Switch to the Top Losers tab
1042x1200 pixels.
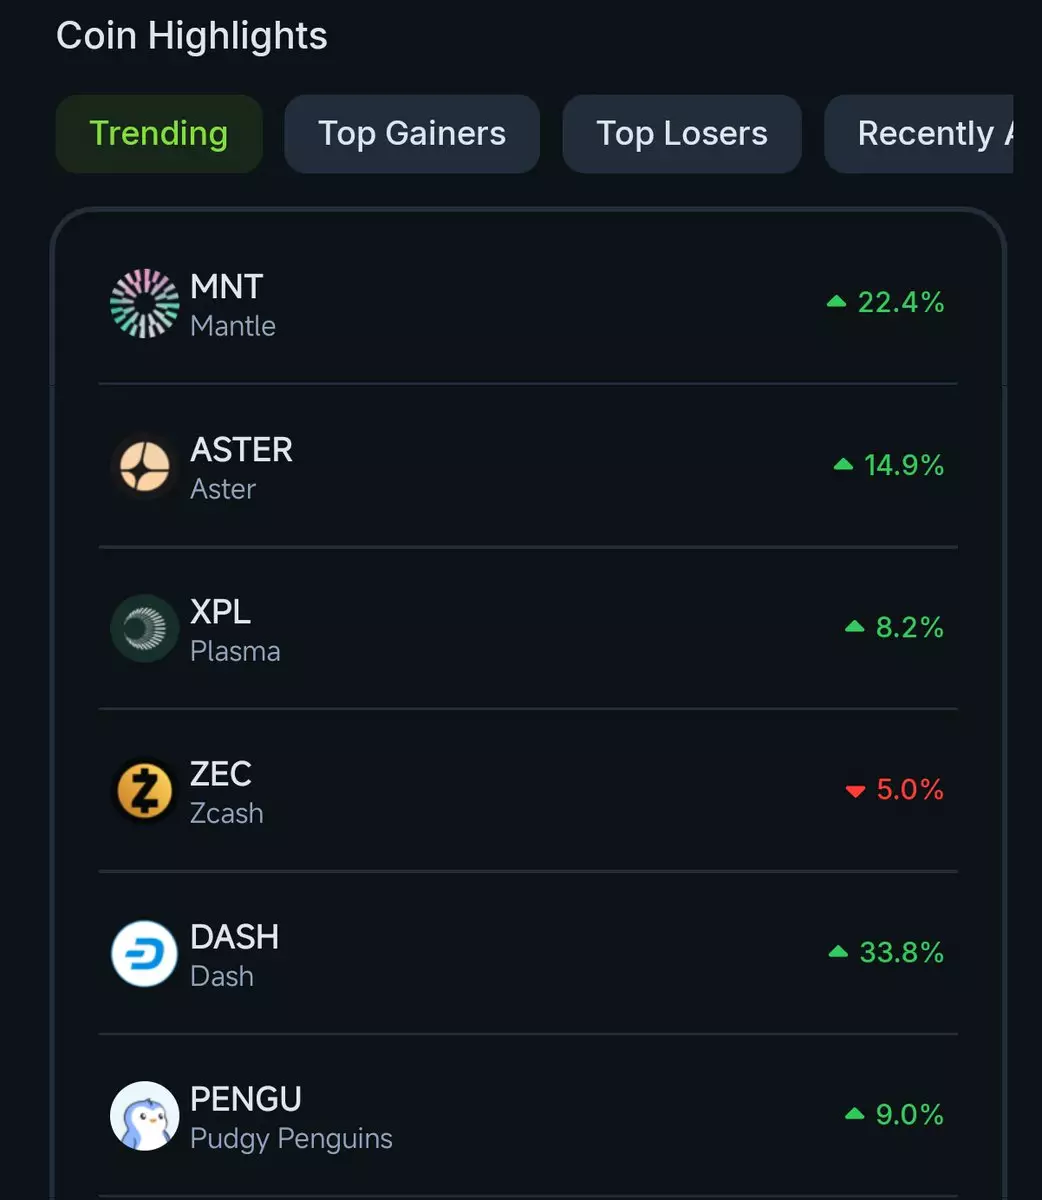pos(682,134)
